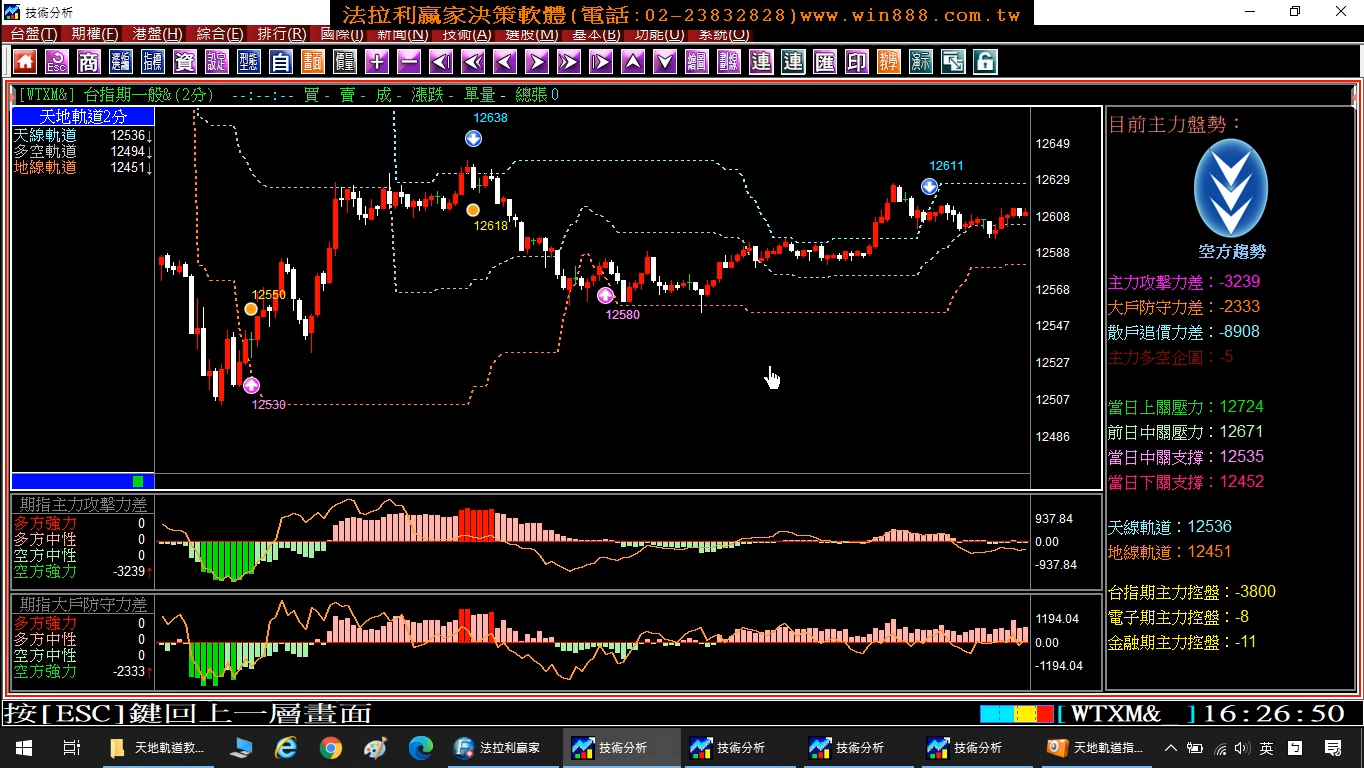This screenshot has width=1364, height=768.
Task: Click the down triangle toolbar icon
Action: (x=665, y=62)
